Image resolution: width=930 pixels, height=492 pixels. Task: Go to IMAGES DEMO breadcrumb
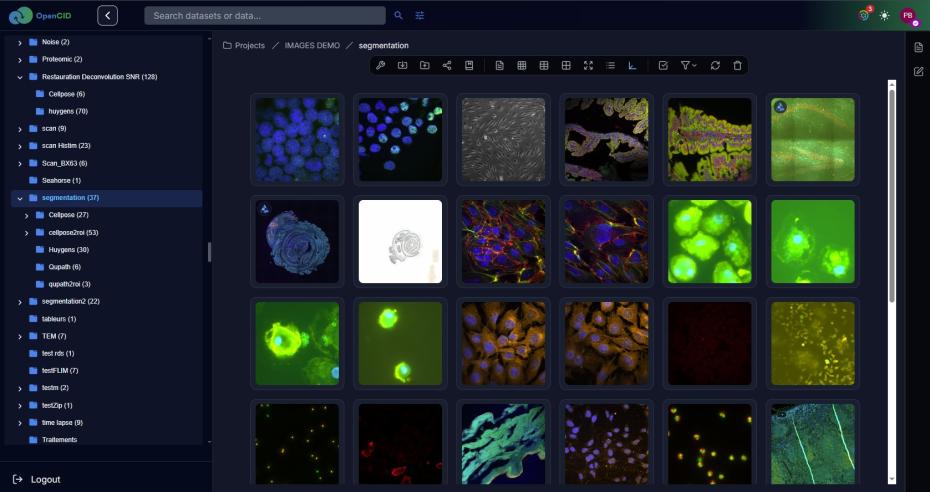point(312,45)
